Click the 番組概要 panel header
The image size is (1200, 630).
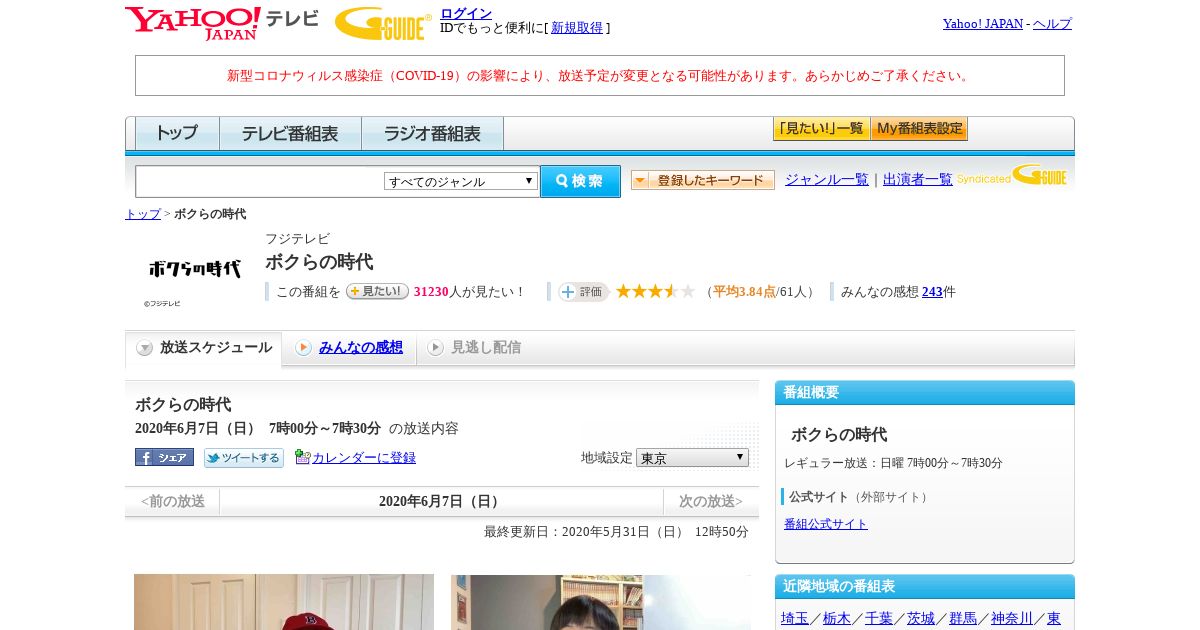click(925, 392)
